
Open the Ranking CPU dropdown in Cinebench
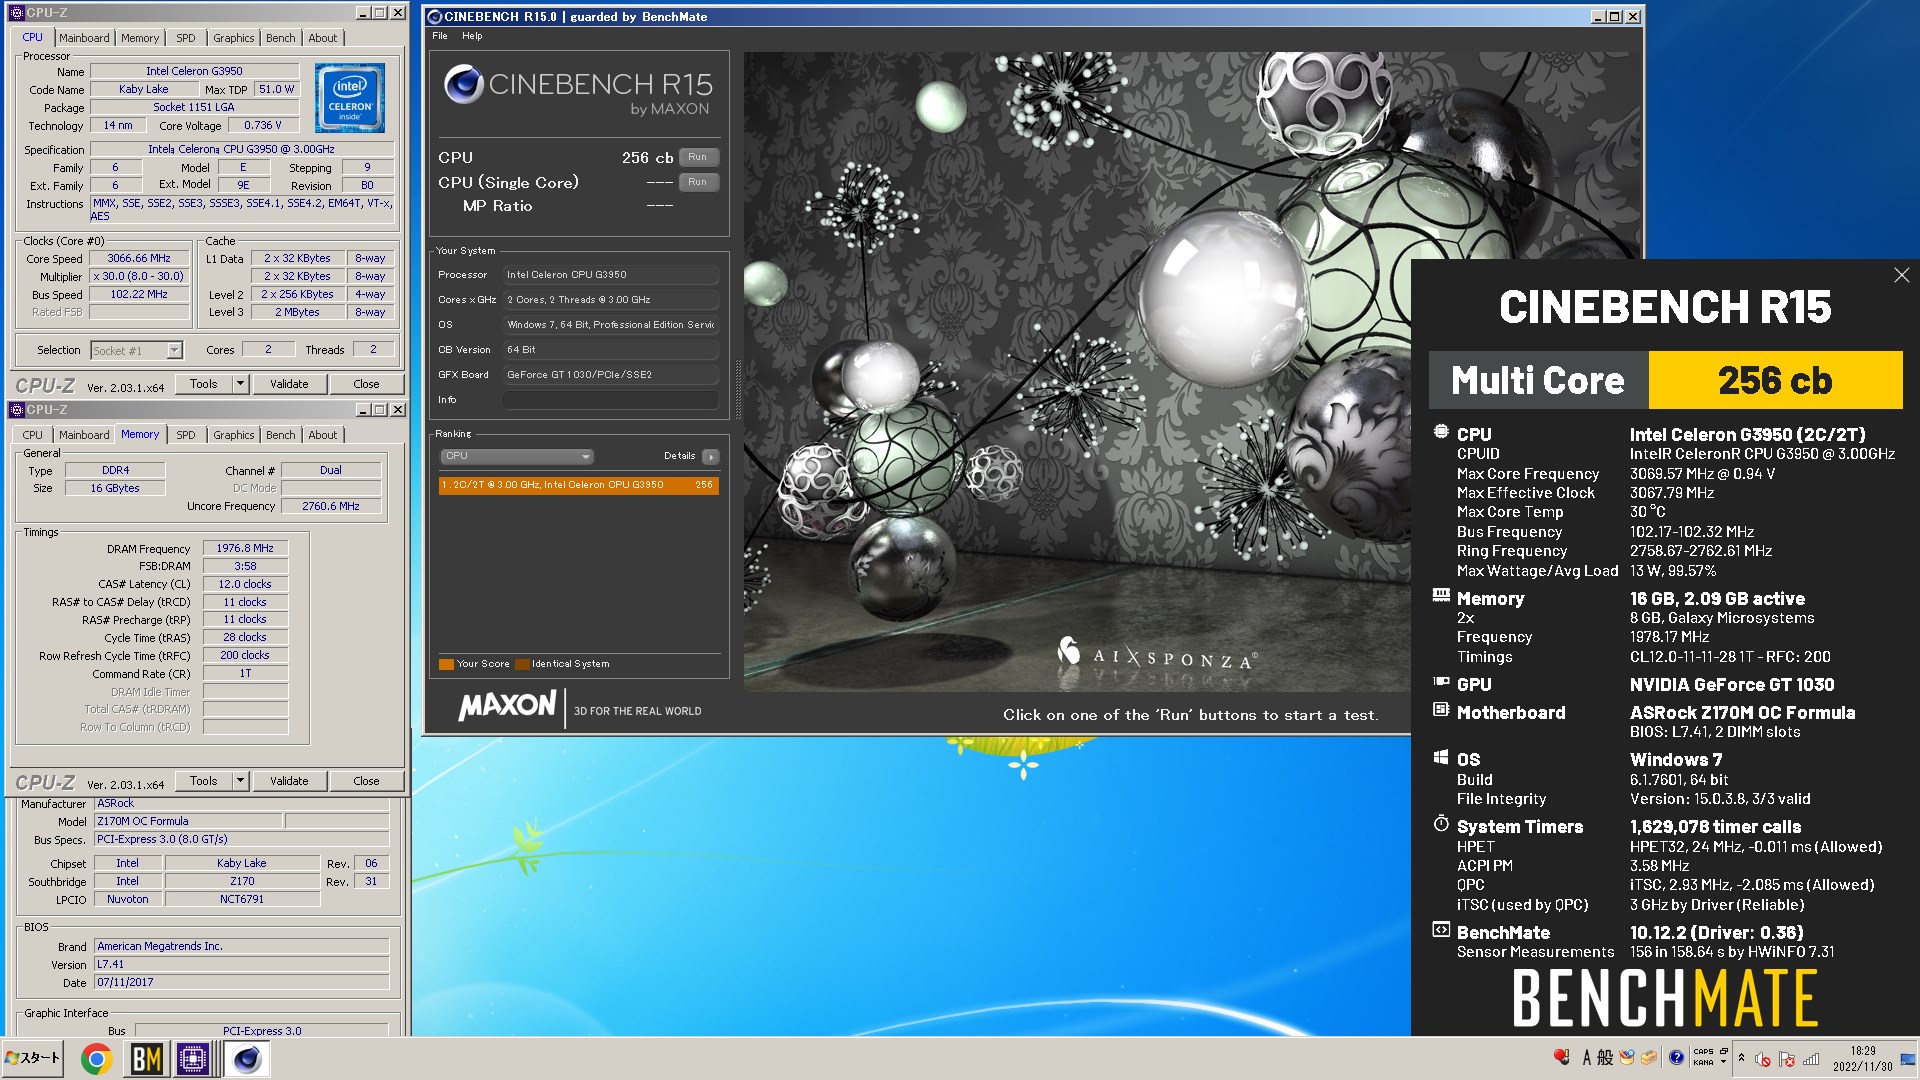click(x=517, y=456)
